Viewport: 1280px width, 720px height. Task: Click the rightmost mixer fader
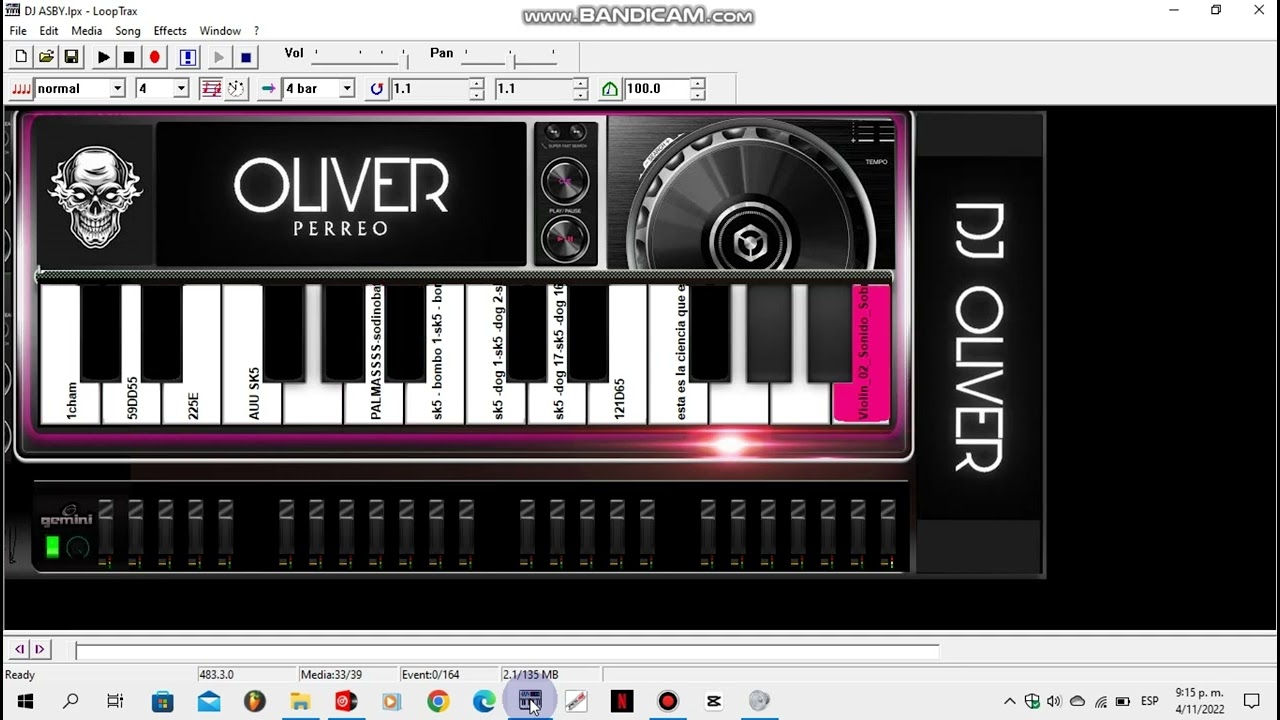point(887,535)
